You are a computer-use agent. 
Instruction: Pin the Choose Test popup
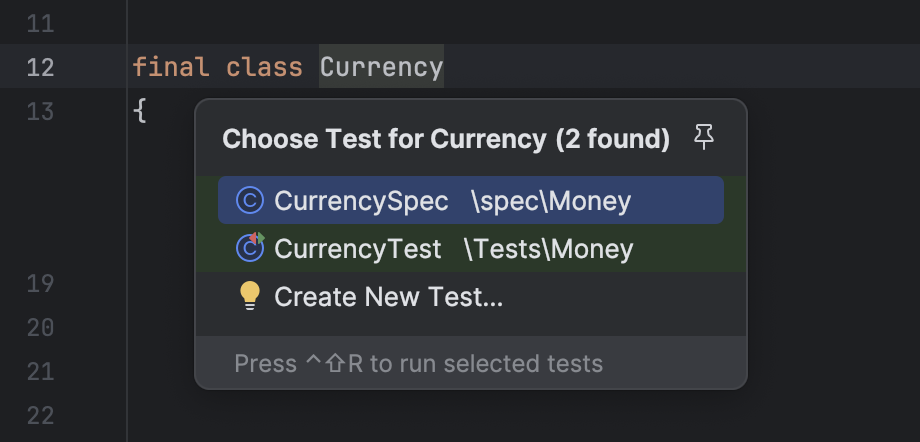pyautogui.click(x=704, y=139)
